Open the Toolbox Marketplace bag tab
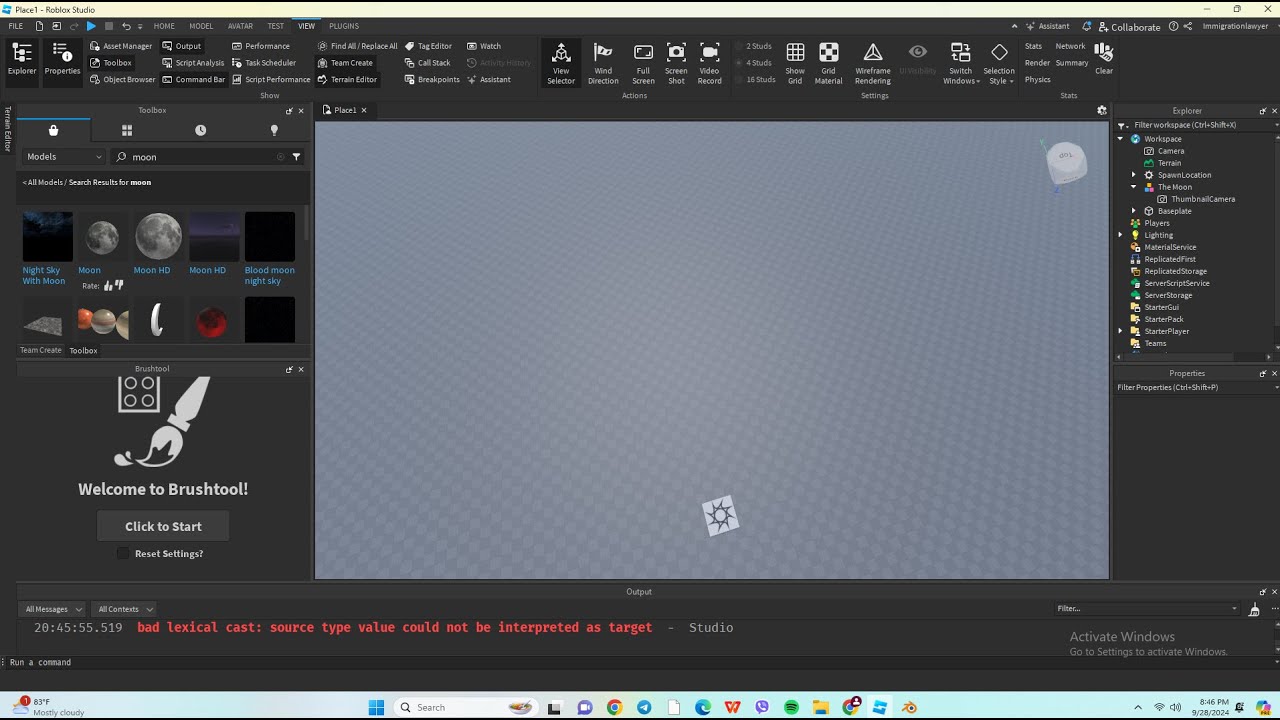Screen dimensions: 1280x720 (x=54, y=130)
